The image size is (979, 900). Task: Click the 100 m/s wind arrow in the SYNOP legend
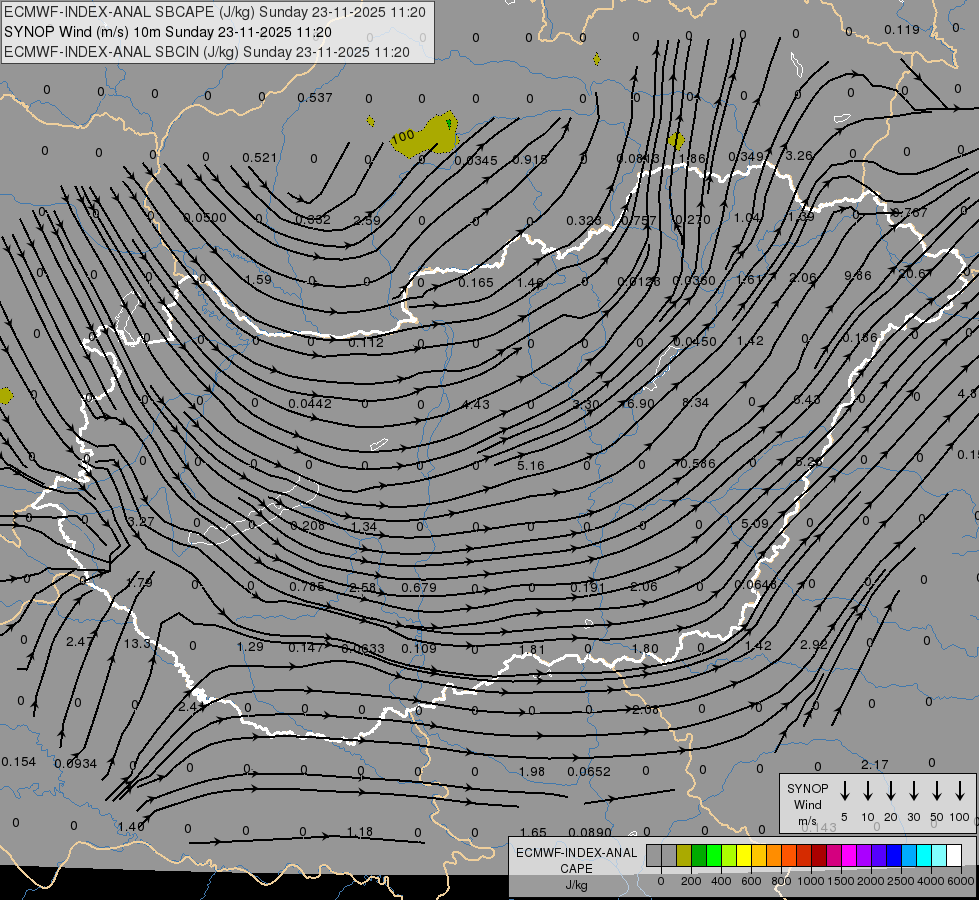pos(960,791)
